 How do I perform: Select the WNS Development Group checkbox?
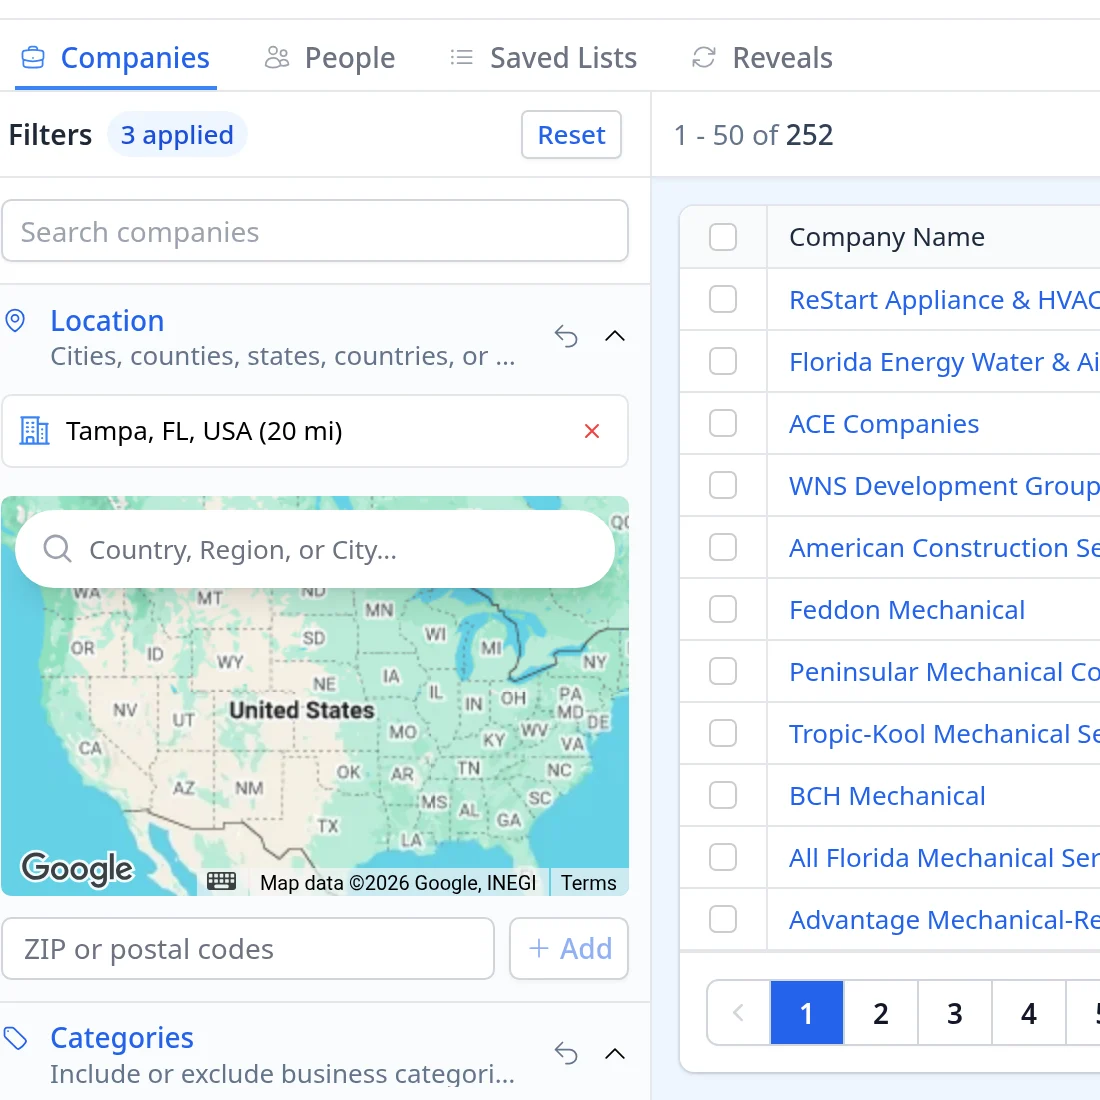click(723, 485)
